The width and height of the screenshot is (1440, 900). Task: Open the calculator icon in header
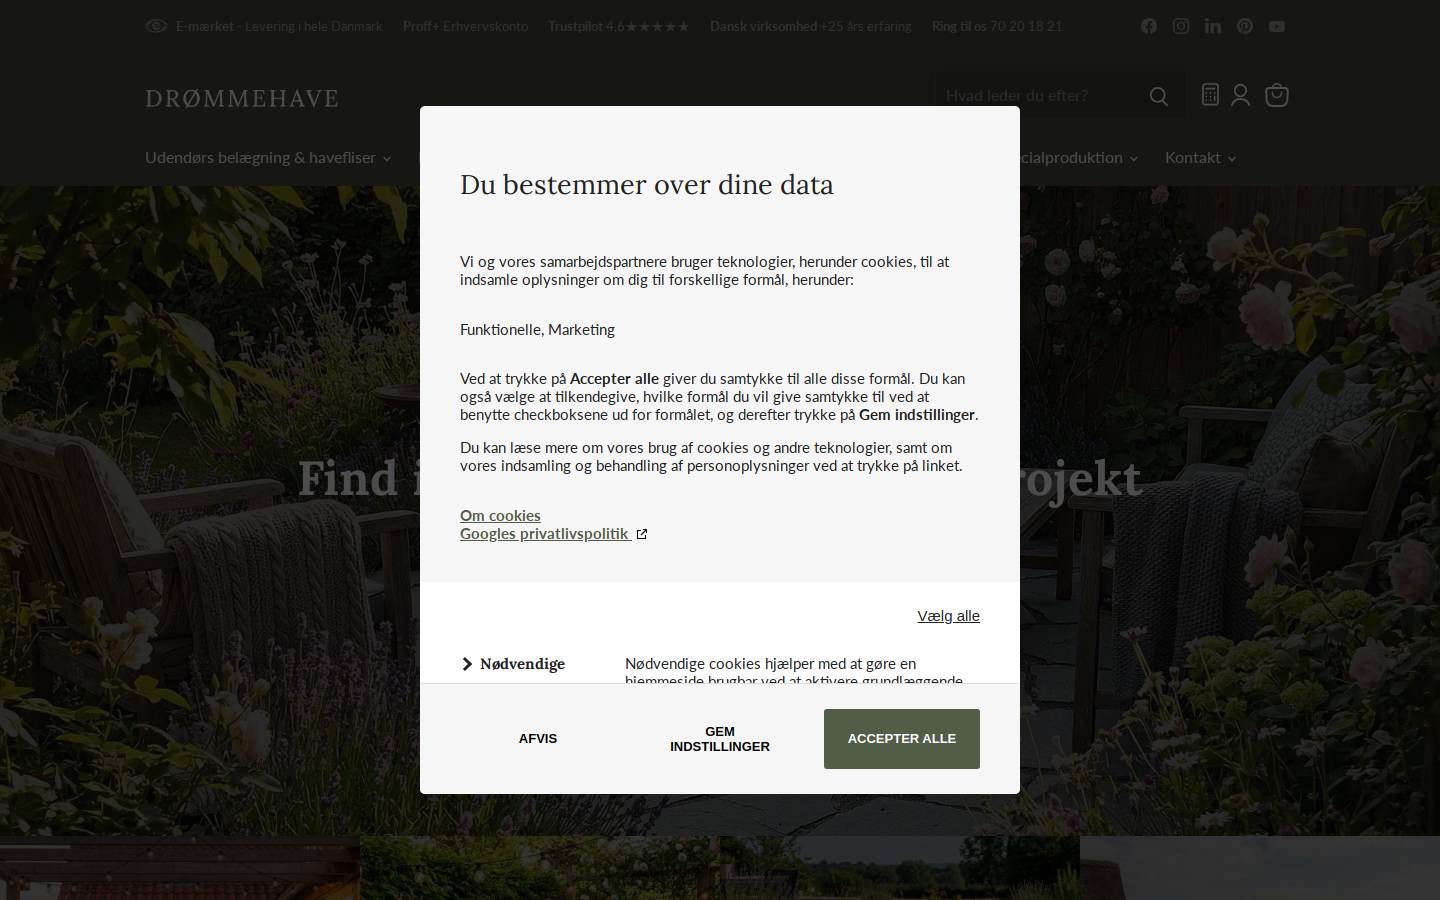coord(1210,95)
